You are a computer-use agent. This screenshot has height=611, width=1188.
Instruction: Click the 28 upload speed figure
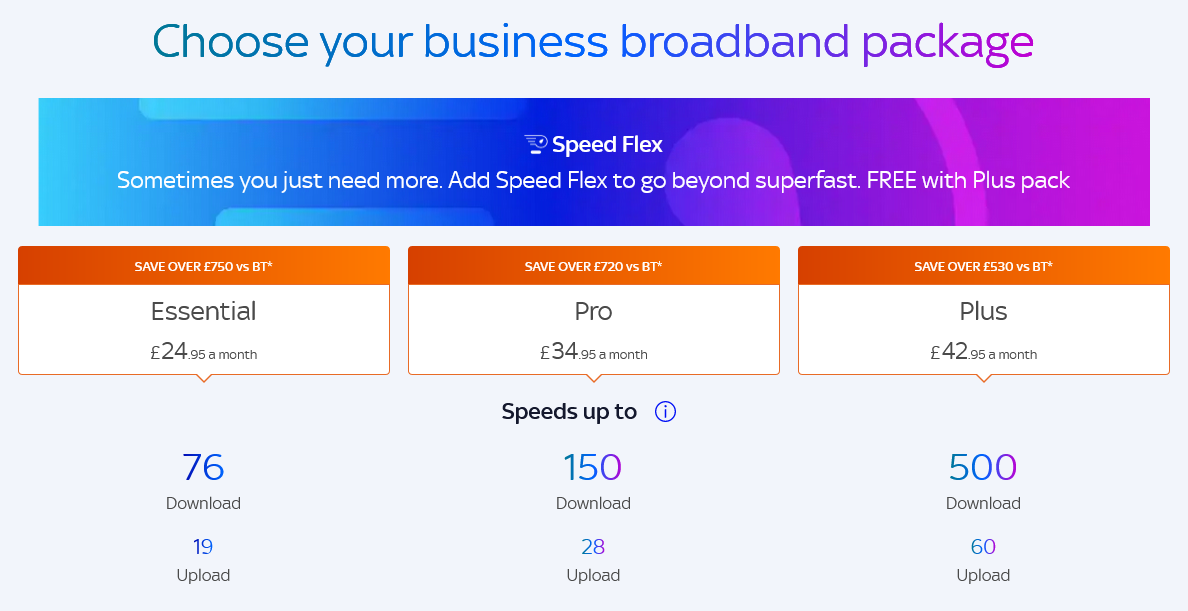[592, 547]
